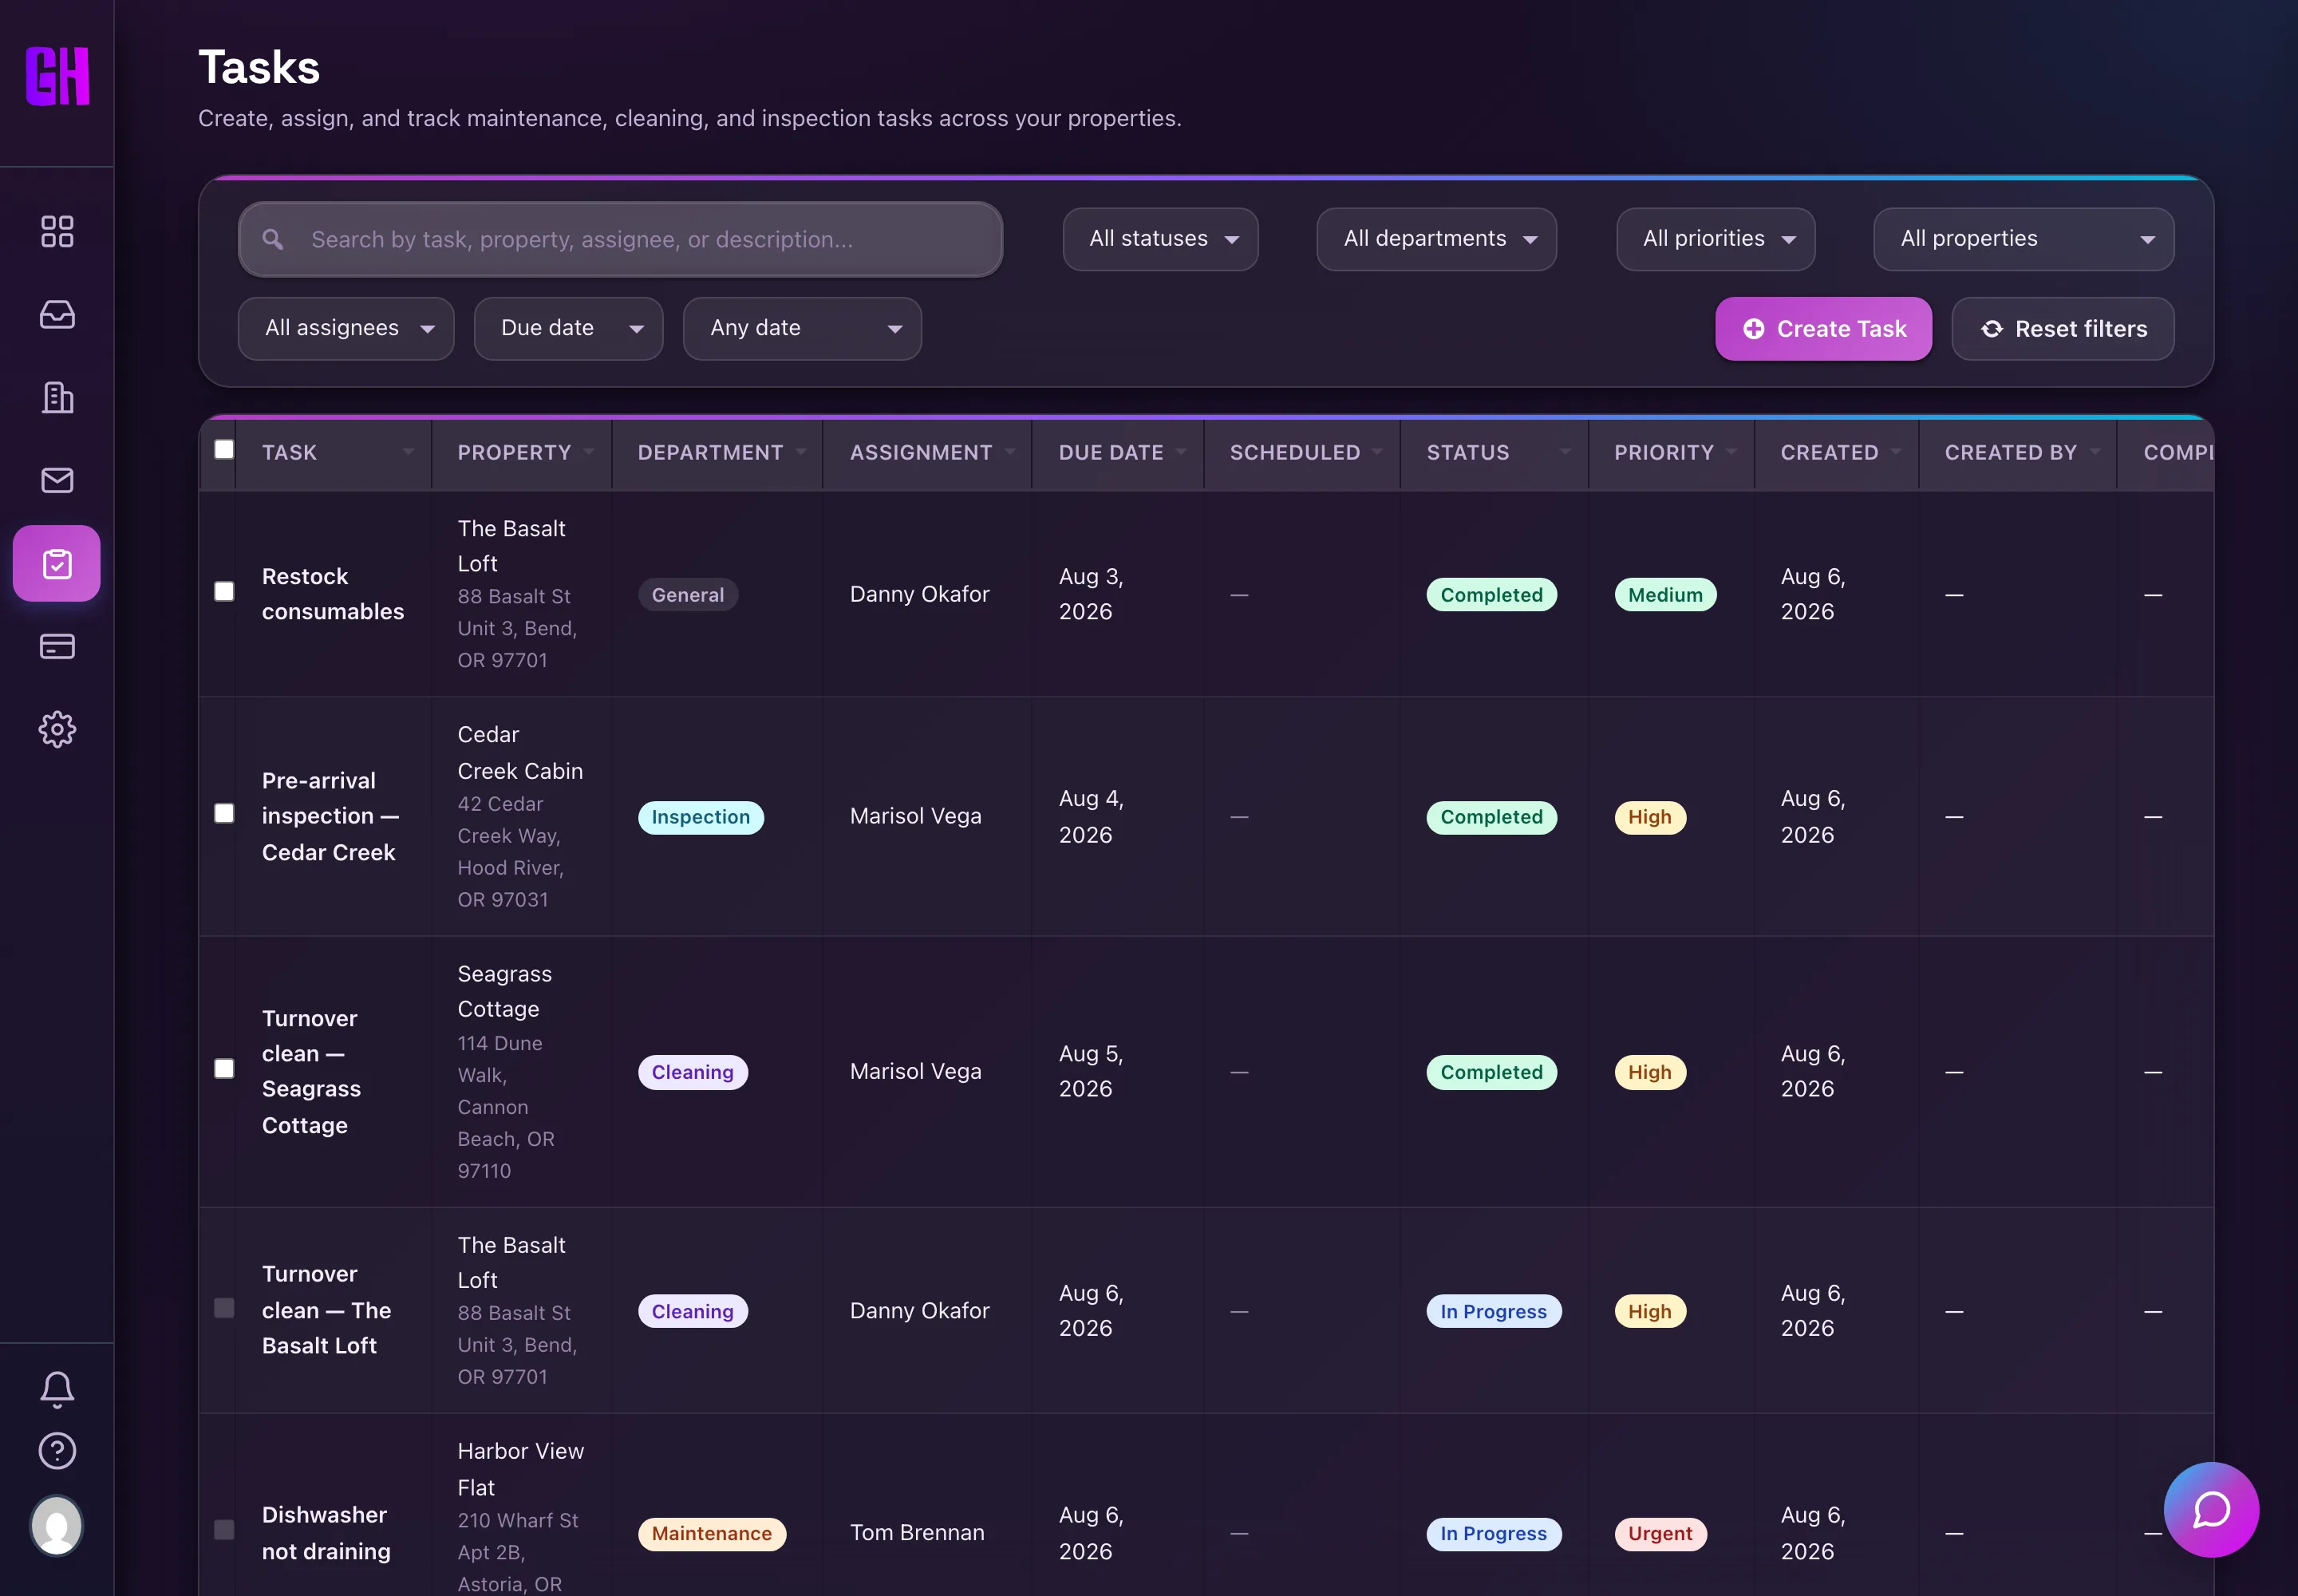This screenshot has width=2298, height=1596.
Task: Open the notifications bell icon
Action: click(57, 1388)
